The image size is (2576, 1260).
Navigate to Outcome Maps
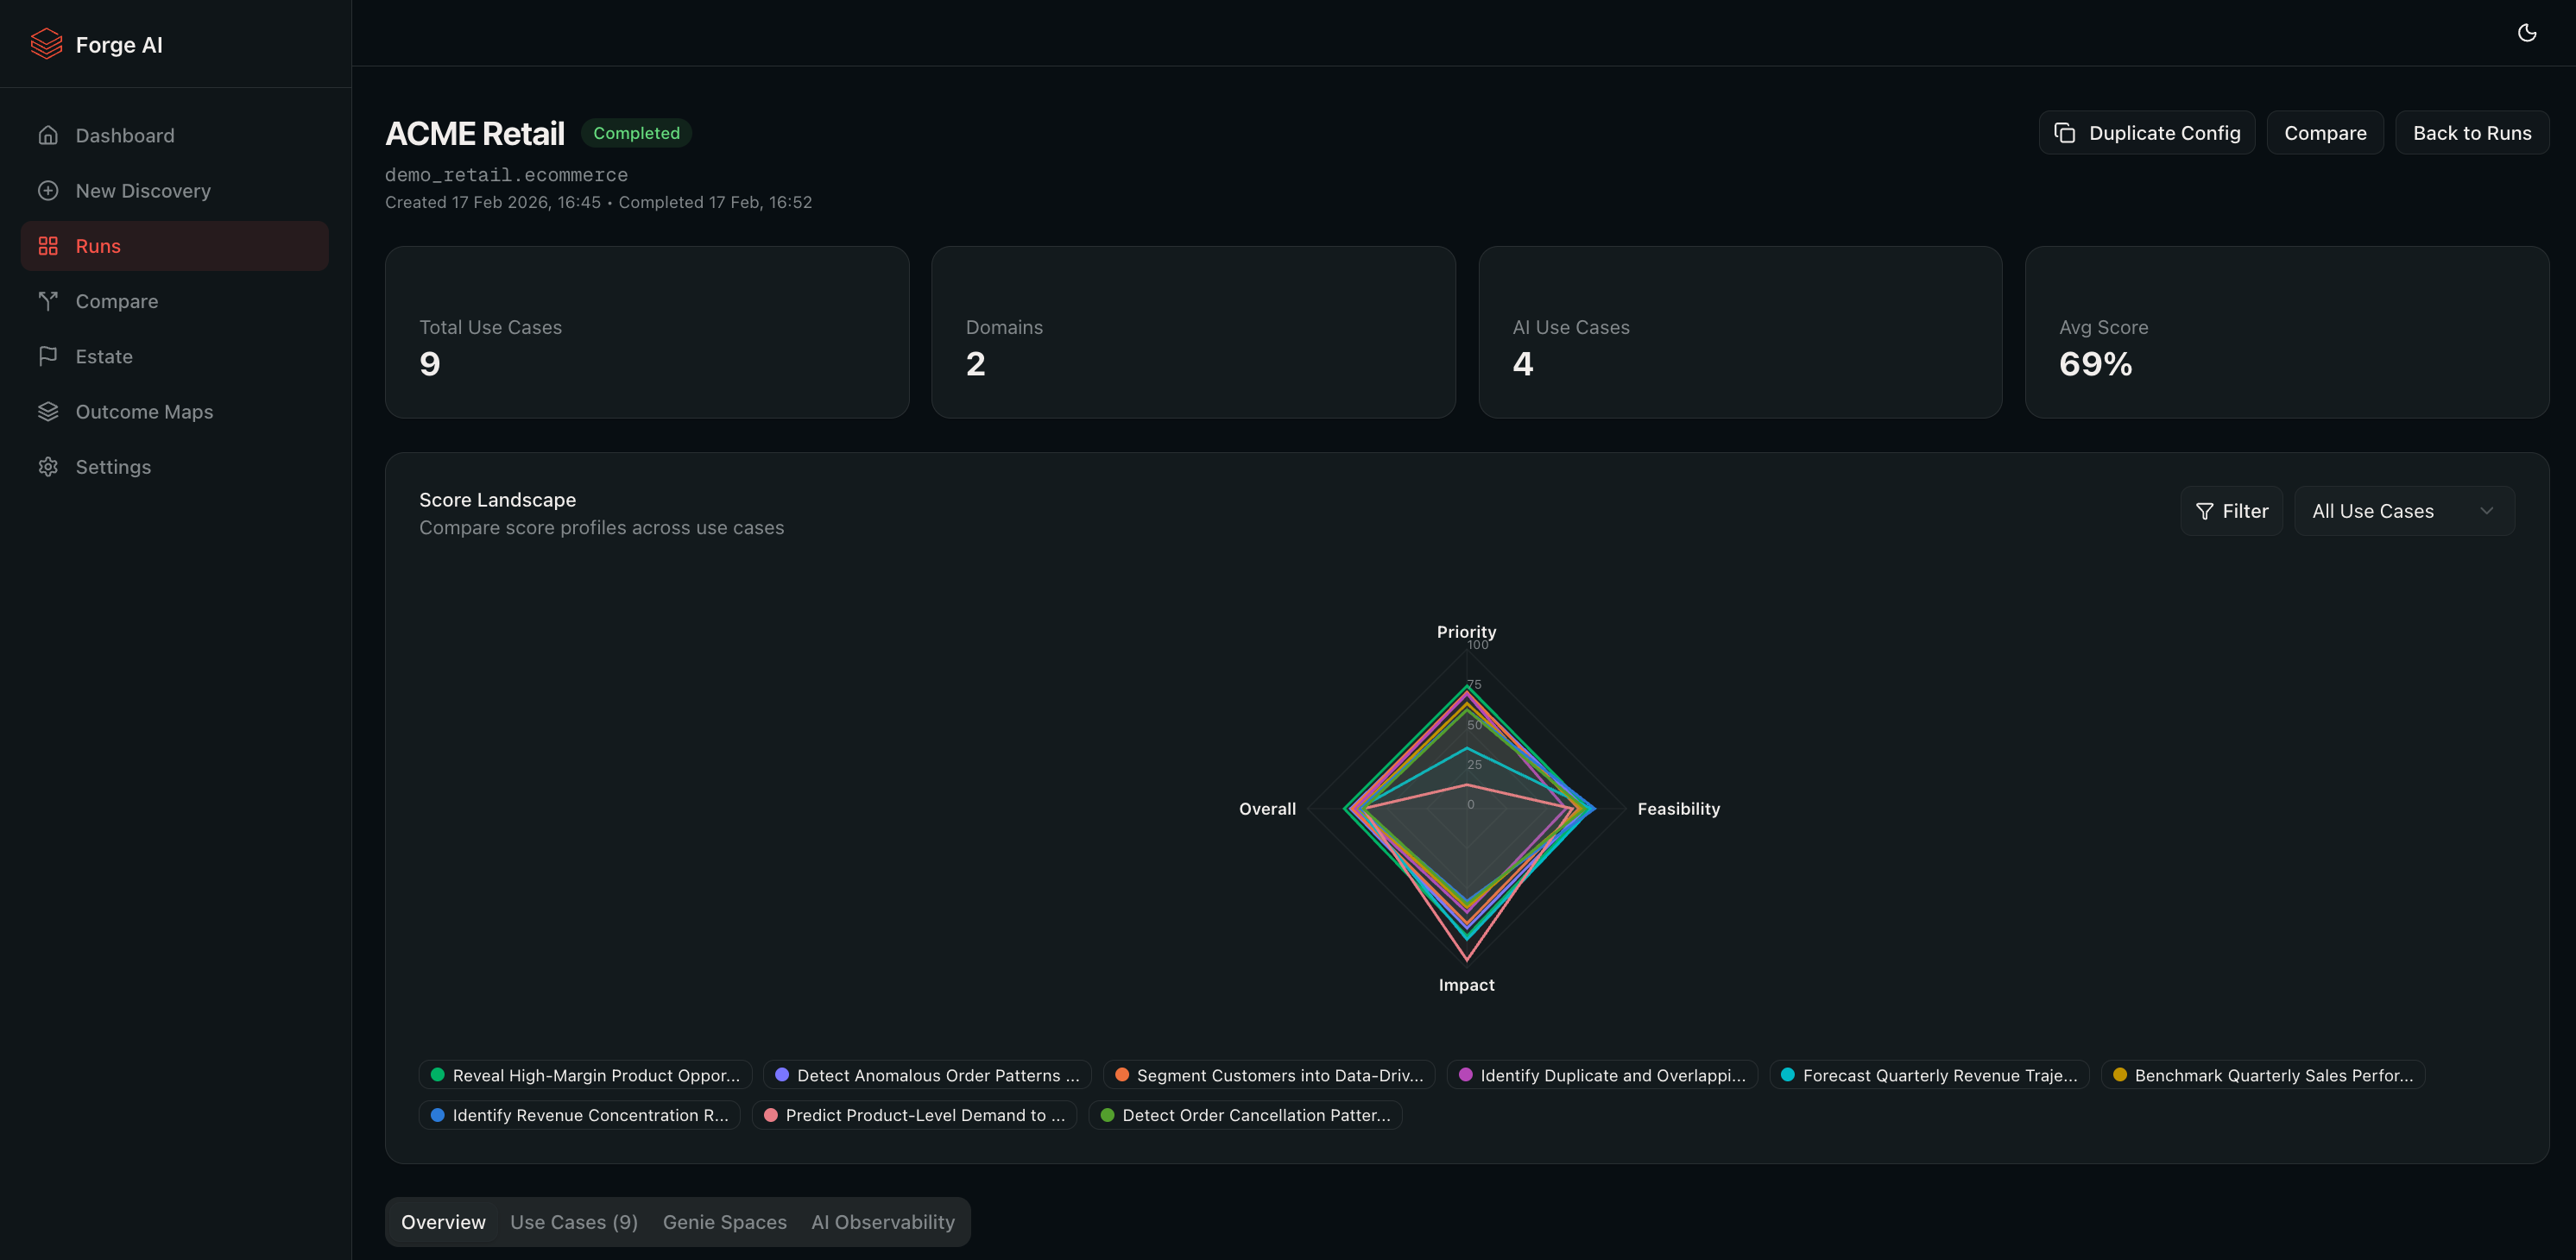click(x=174, y=411)
